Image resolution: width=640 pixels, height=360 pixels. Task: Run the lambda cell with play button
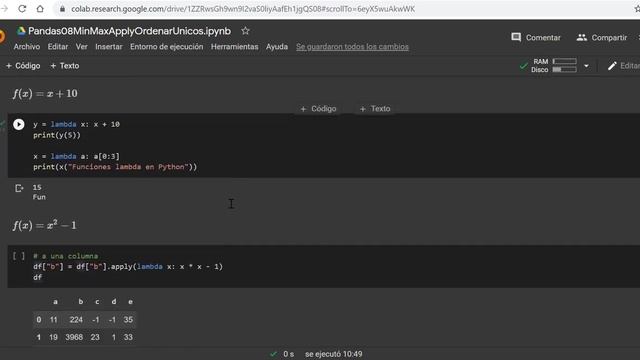[19, 124]
